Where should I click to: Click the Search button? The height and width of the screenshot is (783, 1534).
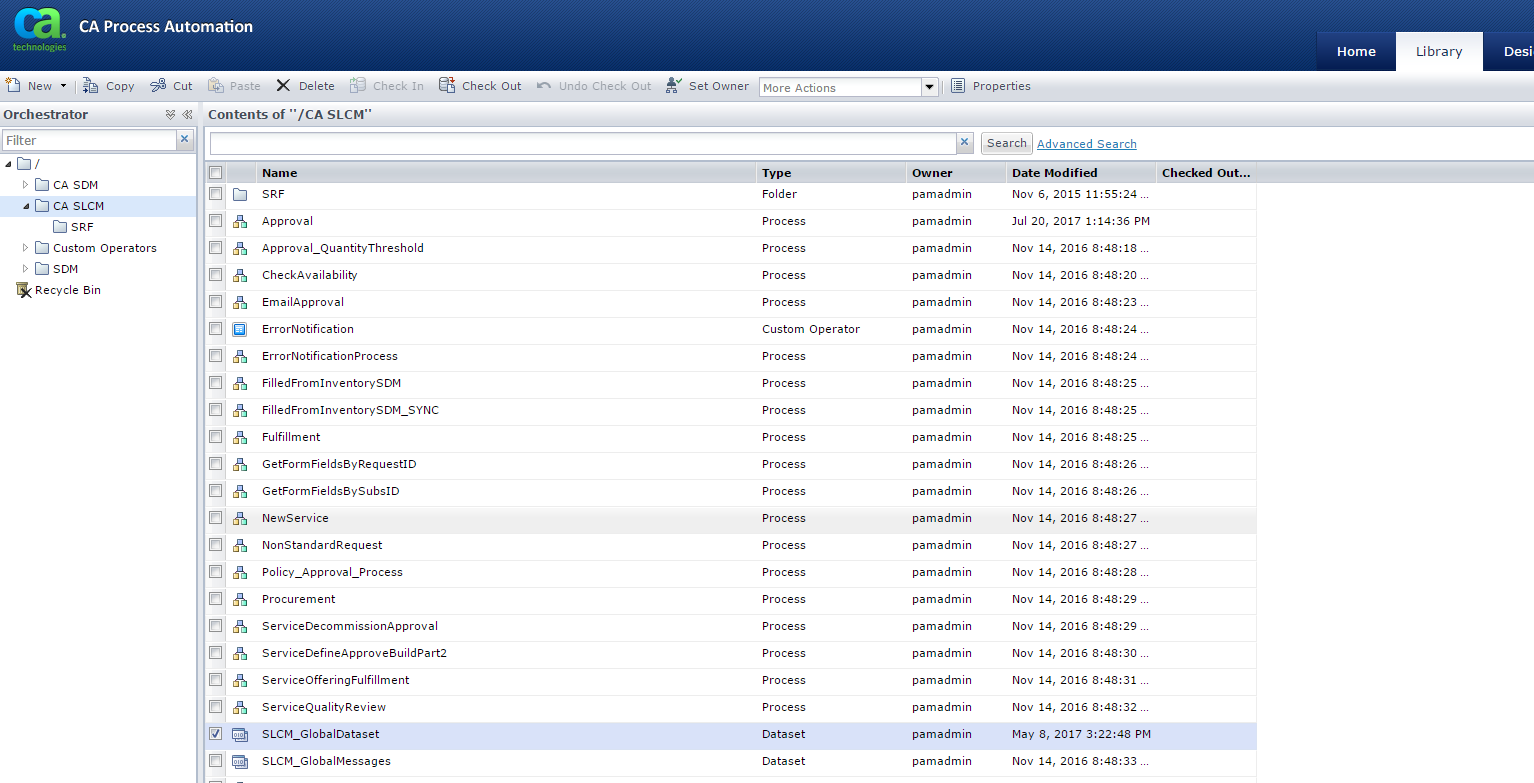tap(1007, 143)
